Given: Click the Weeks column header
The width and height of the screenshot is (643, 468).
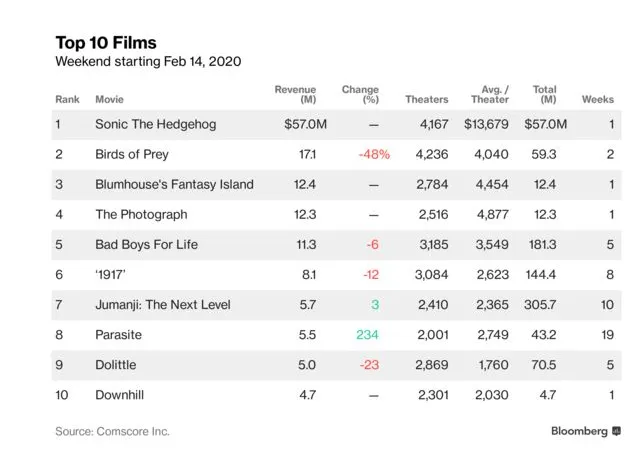Looking at the screenshot, I should [x=598, y=100].
